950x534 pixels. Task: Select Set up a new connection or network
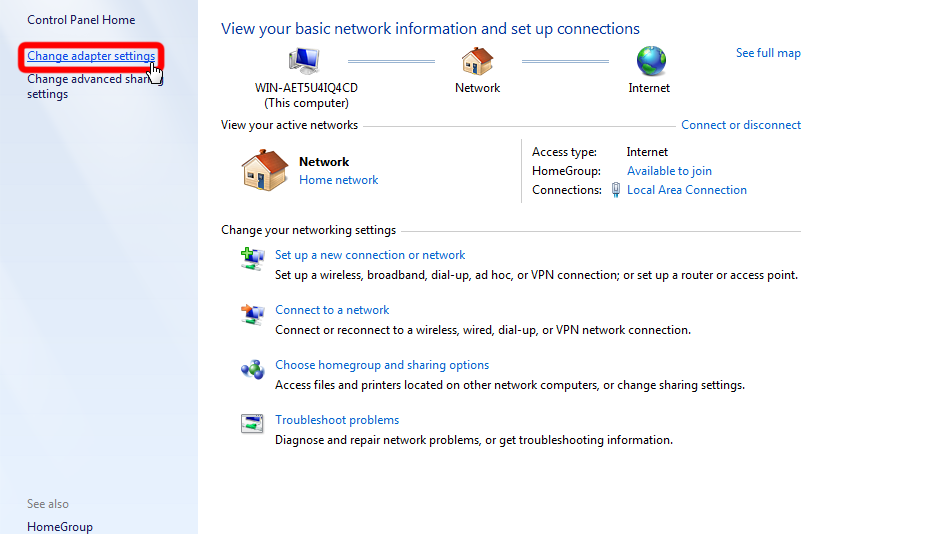(370, 255)
